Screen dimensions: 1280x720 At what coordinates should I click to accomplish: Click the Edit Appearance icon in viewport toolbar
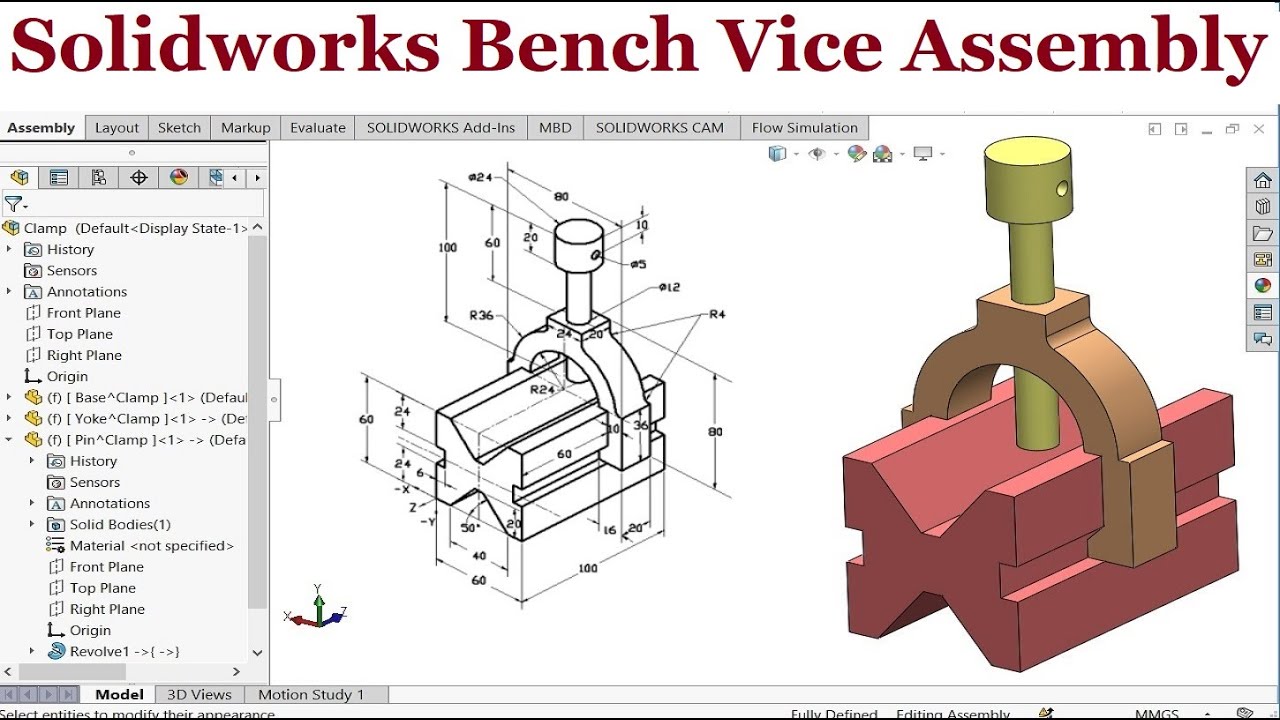[x=856, y=153]
